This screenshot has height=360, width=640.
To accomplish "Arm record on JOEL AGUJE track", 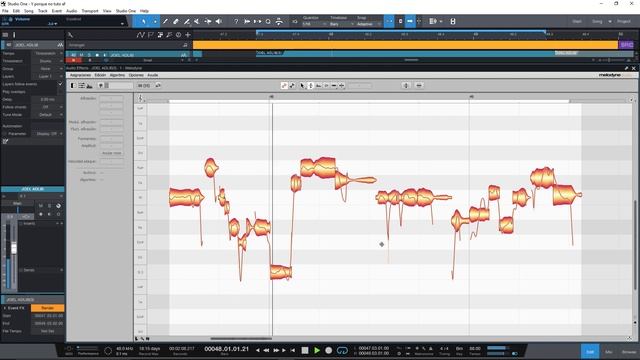I will tap(97, 55).
